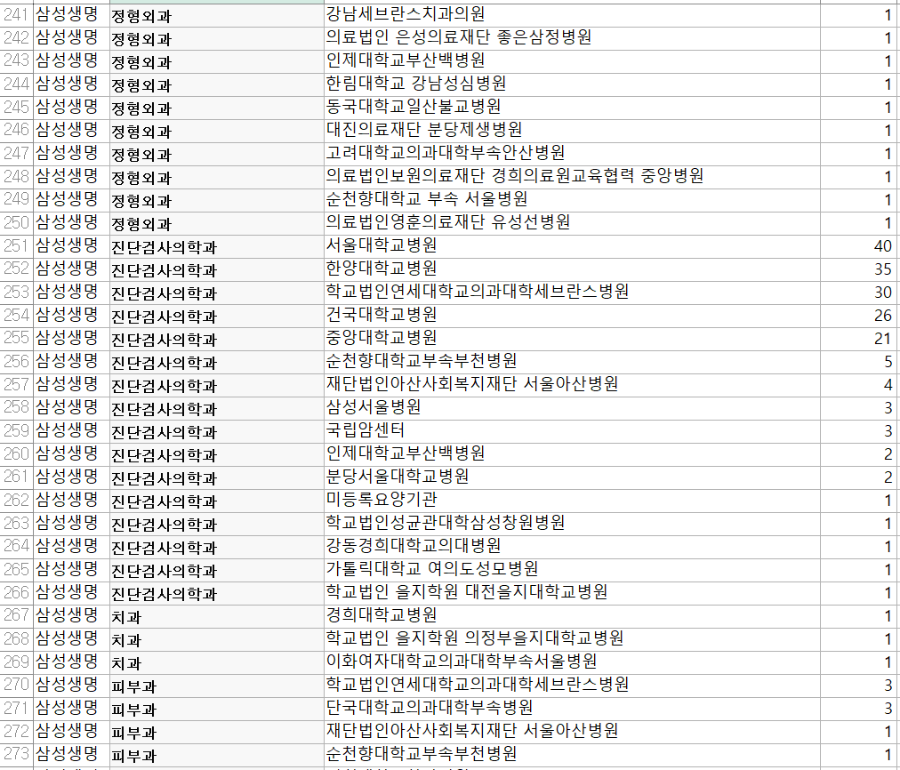Click the 대전을지대학교병원 cell
Screen dimensions: 900x770
(572, 593)
